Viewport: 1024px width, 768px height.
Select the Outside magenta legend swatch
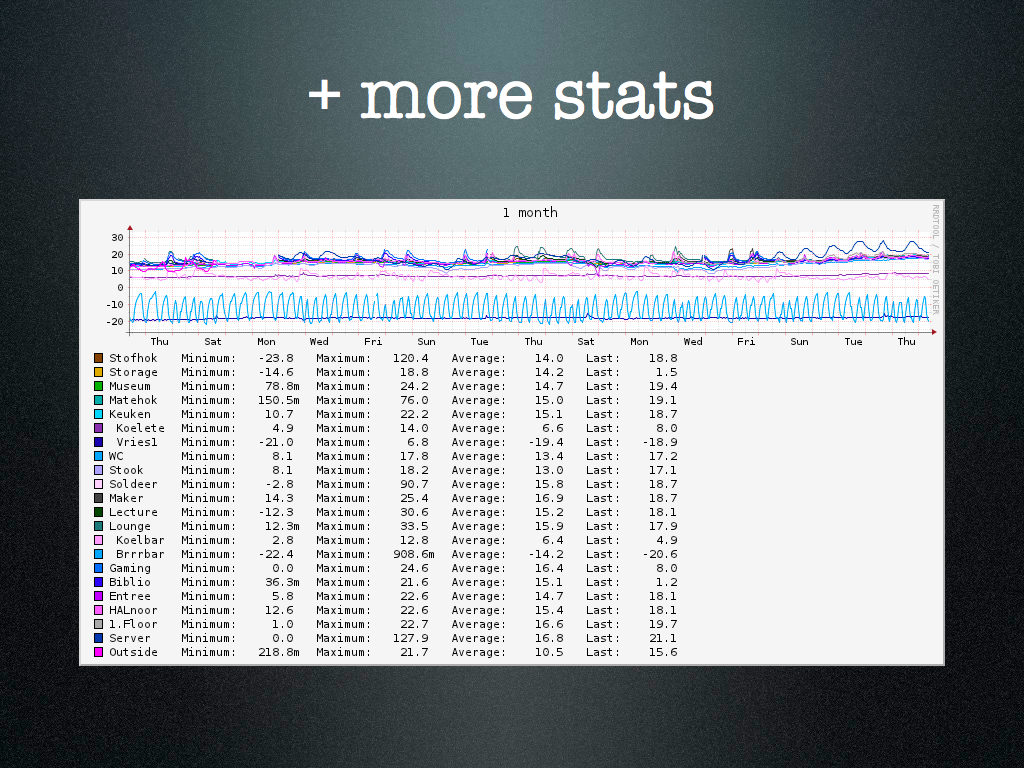(x=98, y=652)
